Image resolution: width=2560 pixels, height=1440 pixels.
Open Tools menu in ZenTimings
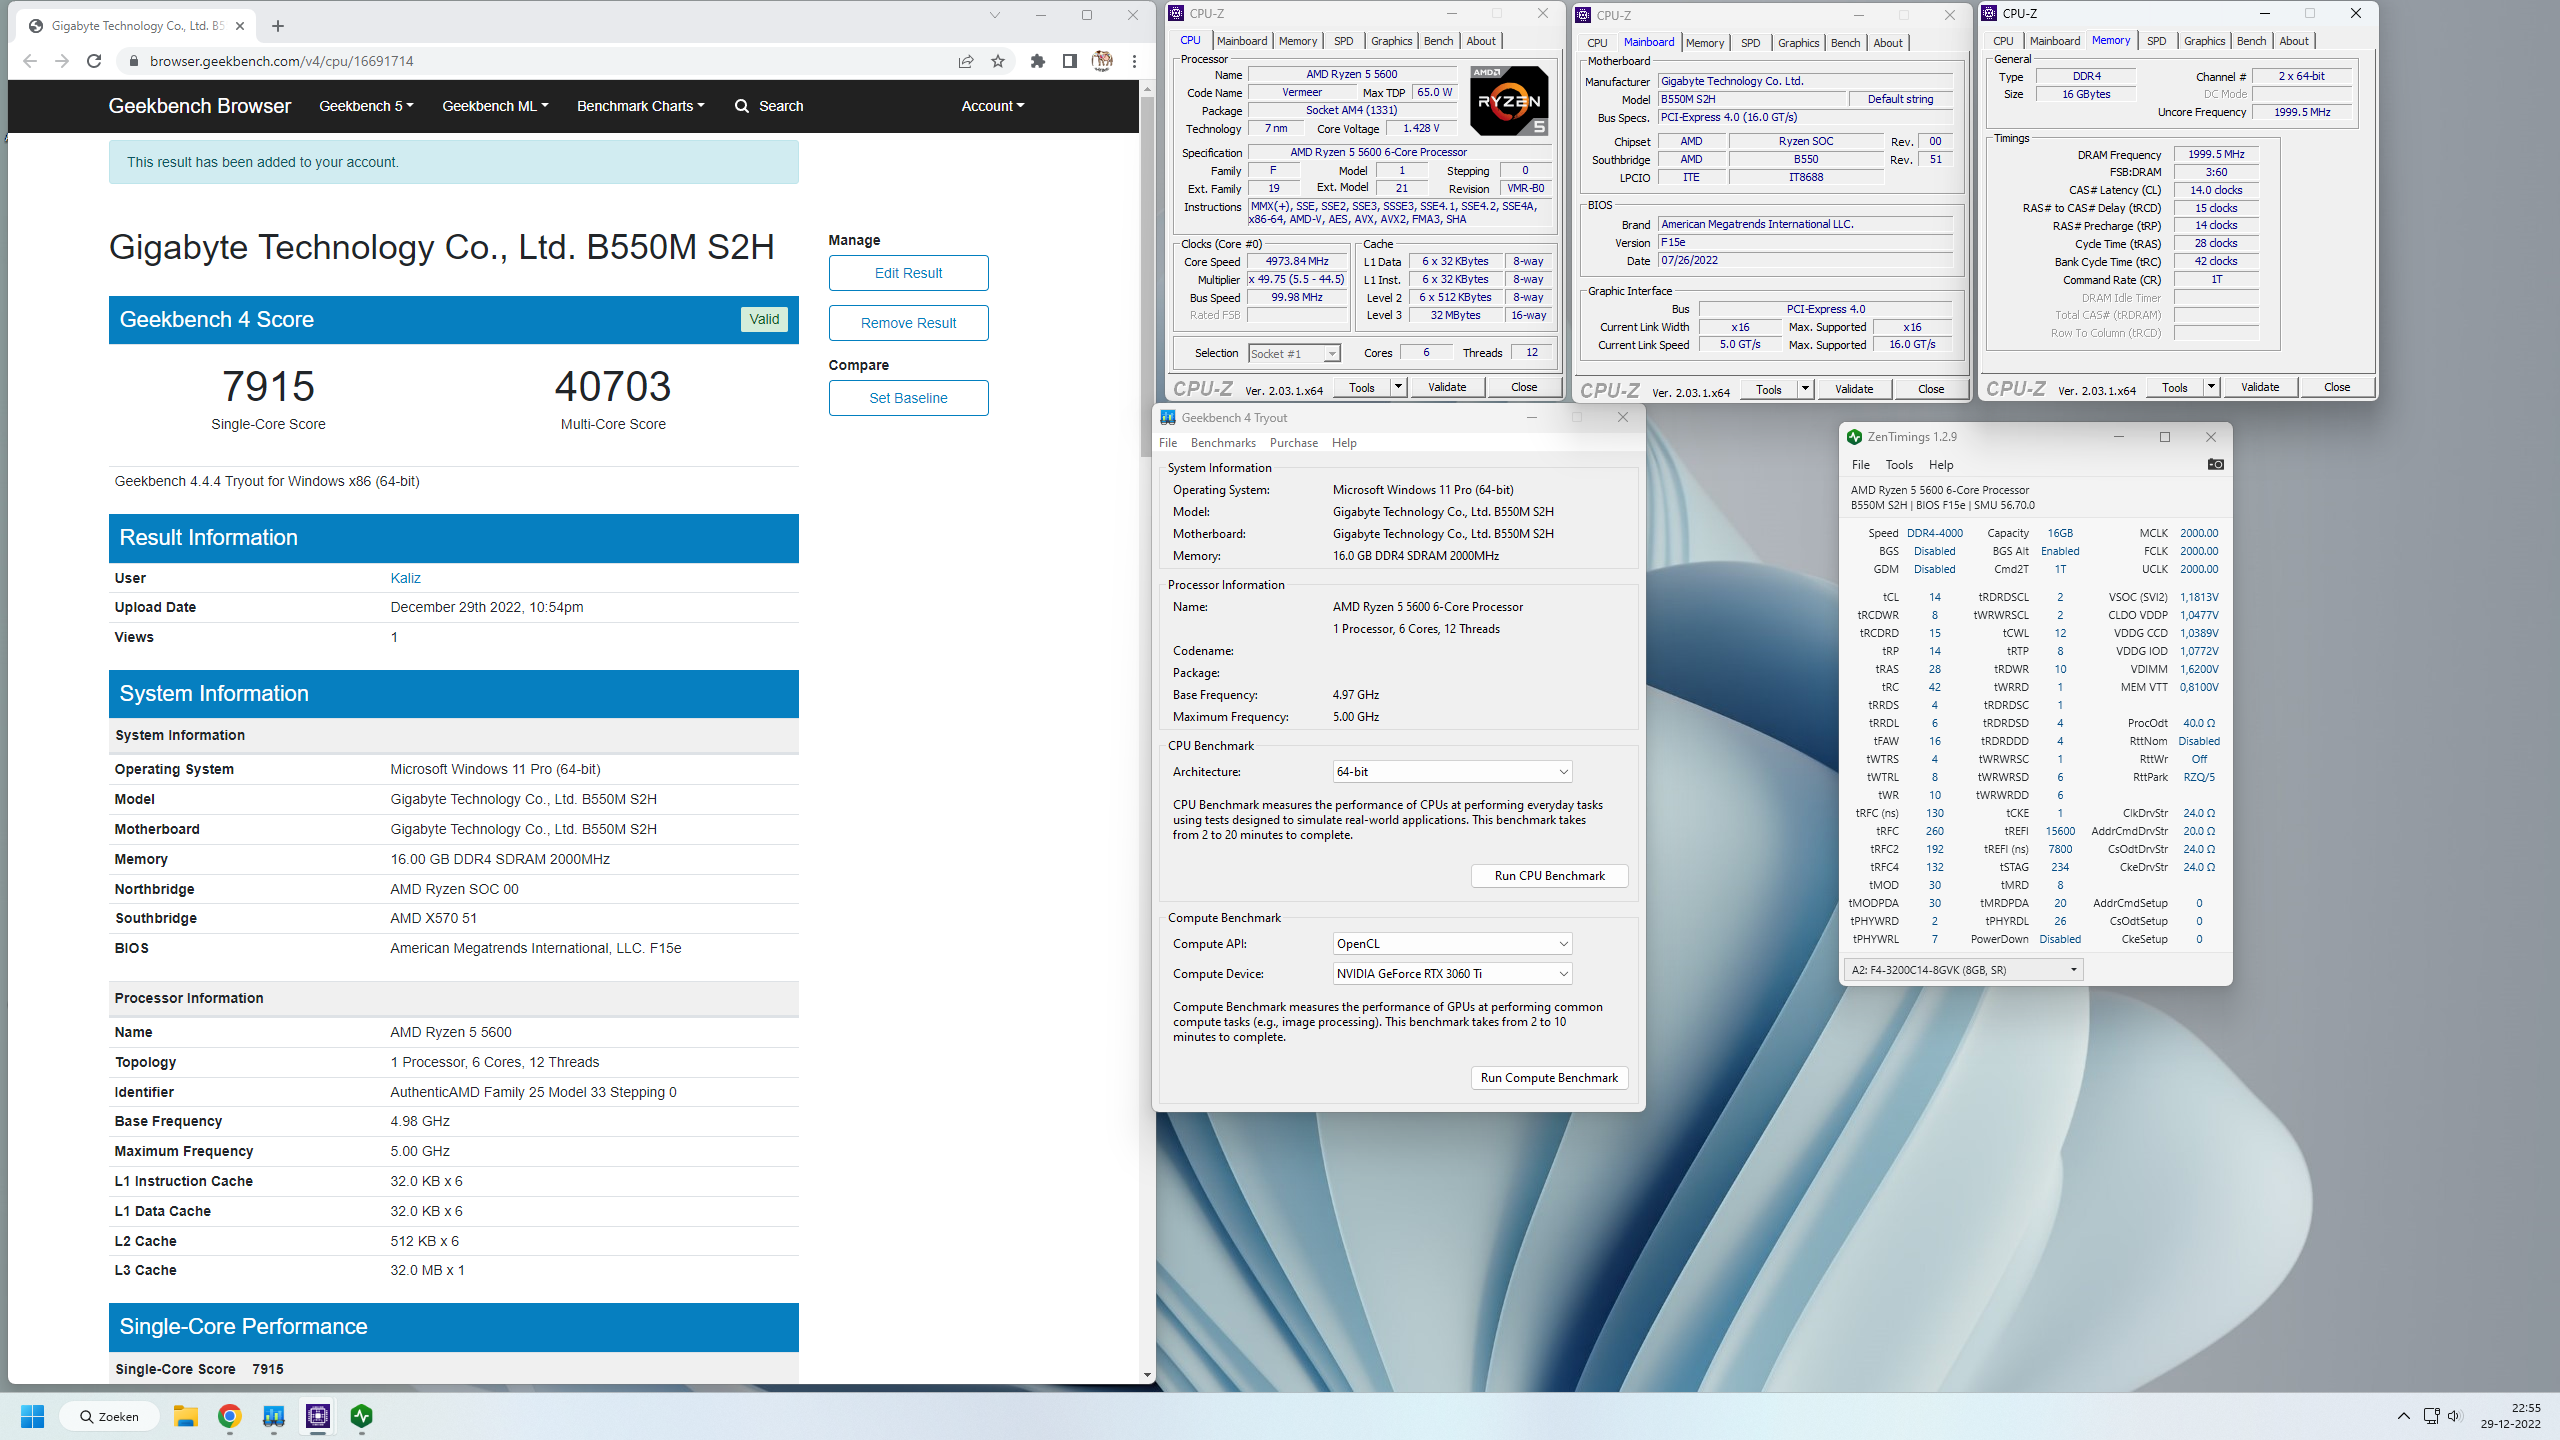click(1898, 465)
